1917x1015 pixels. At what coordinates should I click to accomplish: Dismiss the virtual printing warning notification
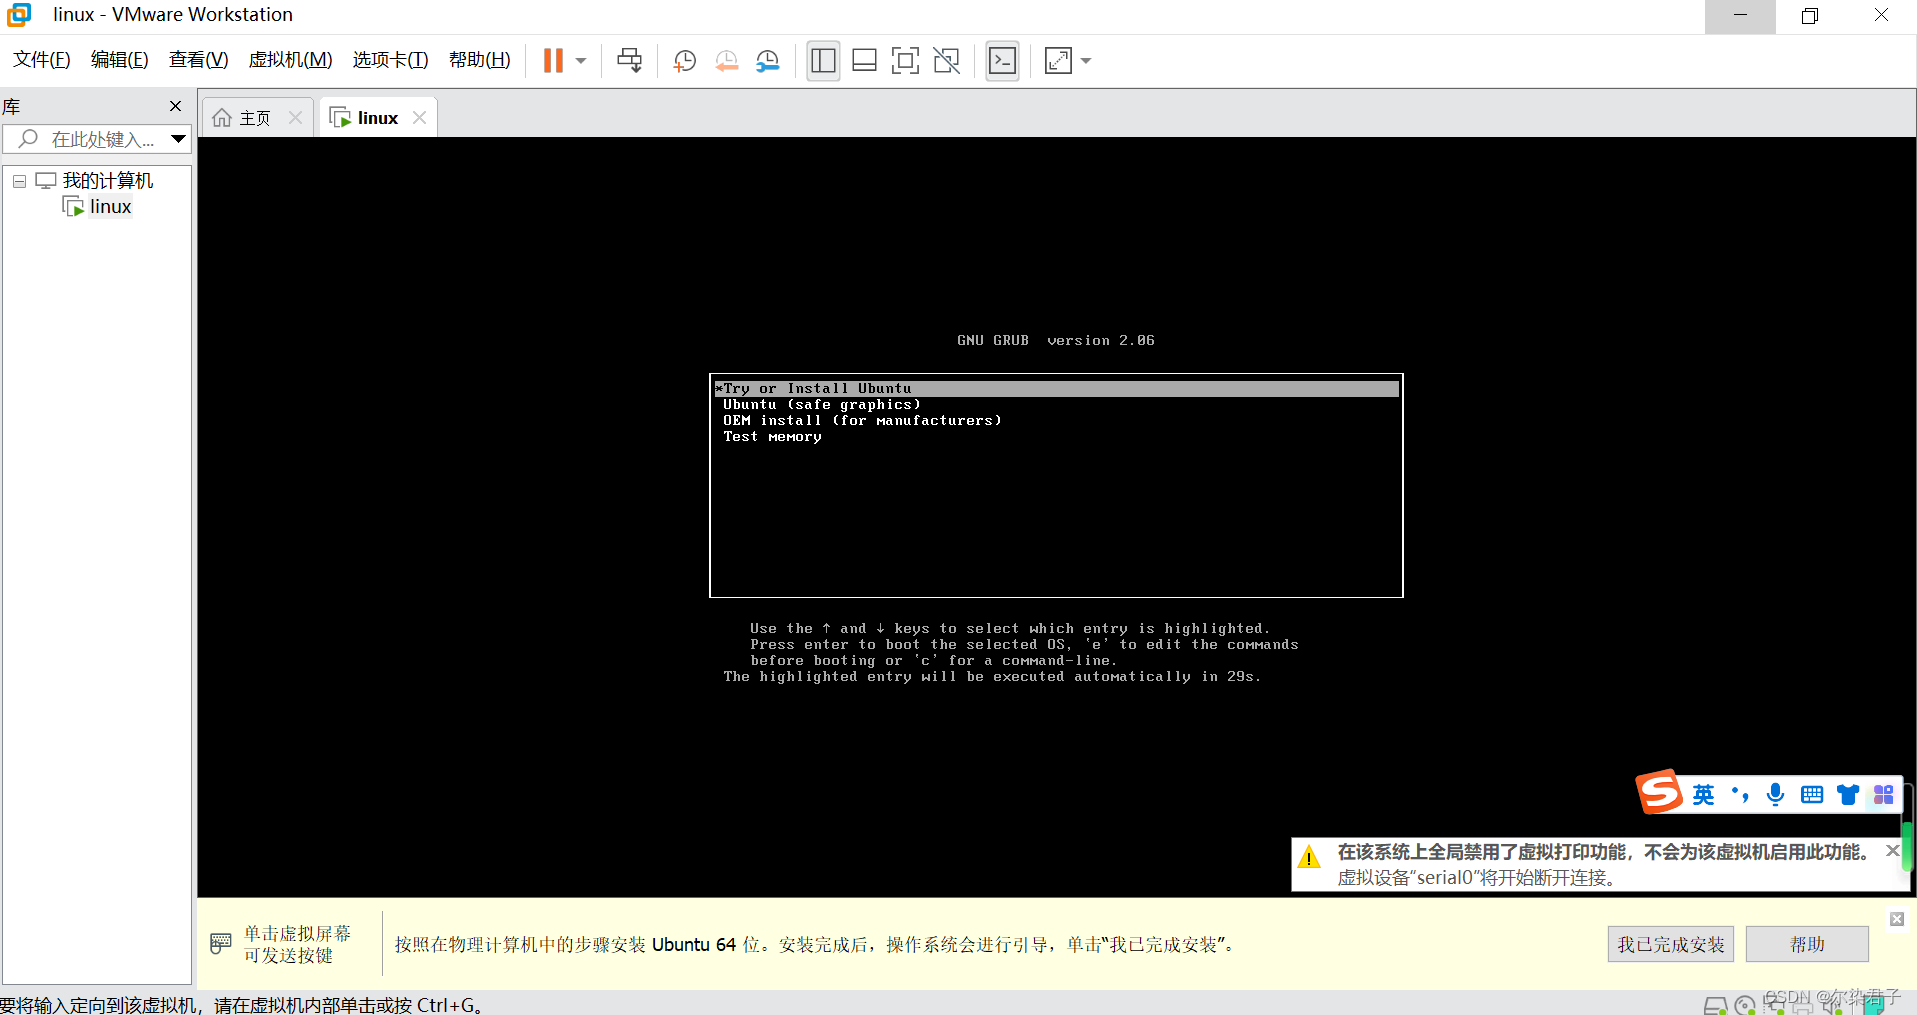click(1892, 851)
